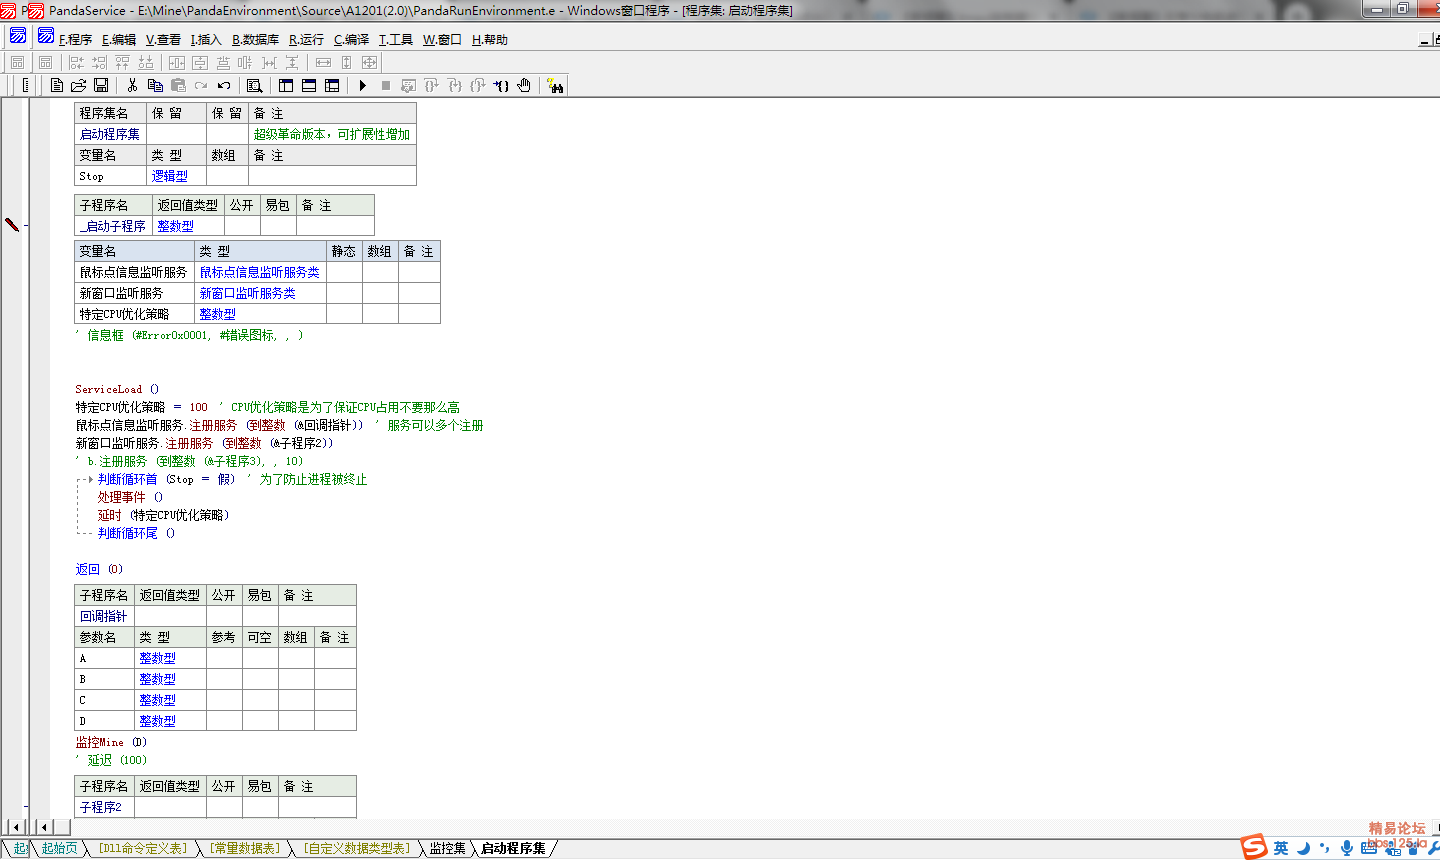Click the 处理事件 () code line
This screenshot has width=1440, height=860.
tap(130, 497)
